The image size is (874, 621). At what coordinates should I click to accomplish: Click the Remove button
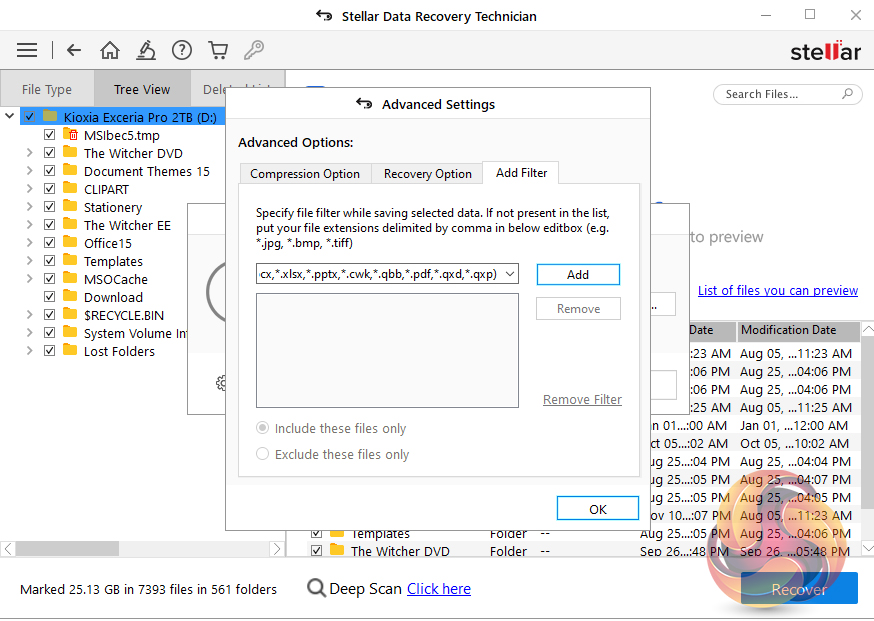coord(578,309)
